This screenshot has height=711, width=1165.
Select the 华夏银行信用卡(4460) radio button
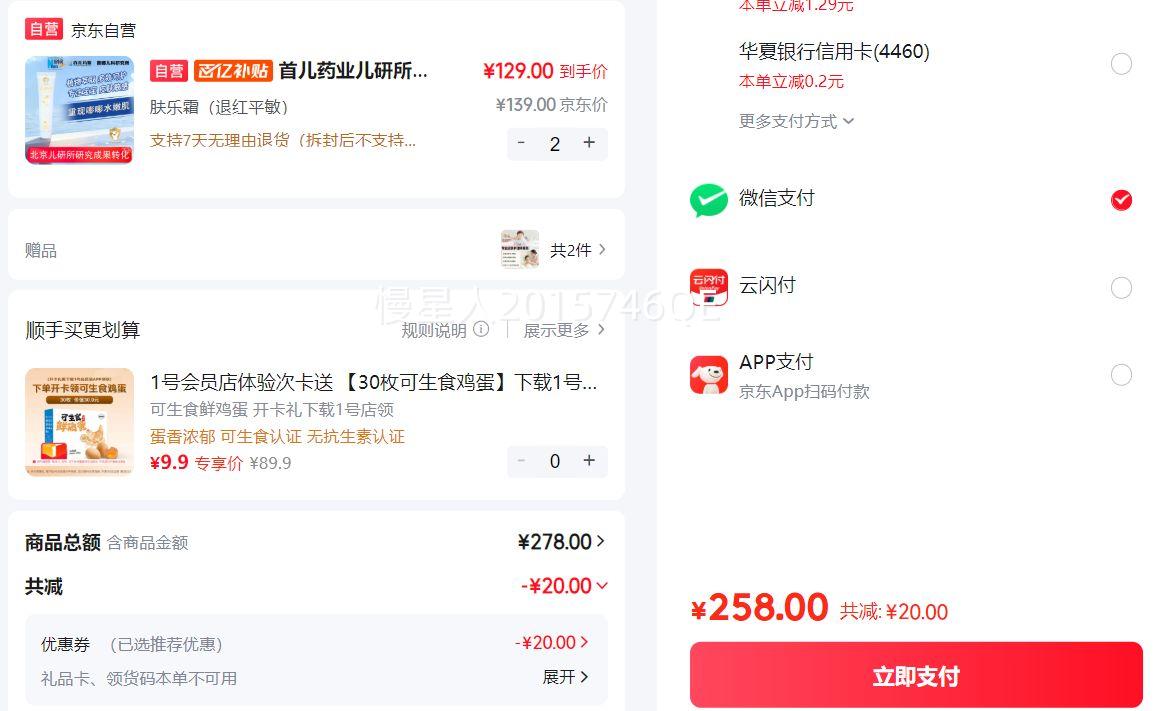1121,64
